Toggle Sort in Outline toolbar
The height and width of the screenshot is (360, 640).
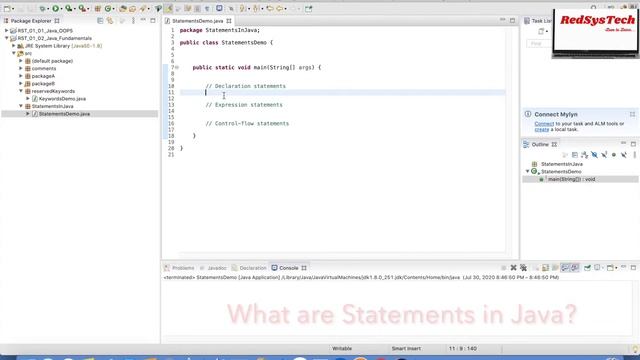click(x=584, y=155)
